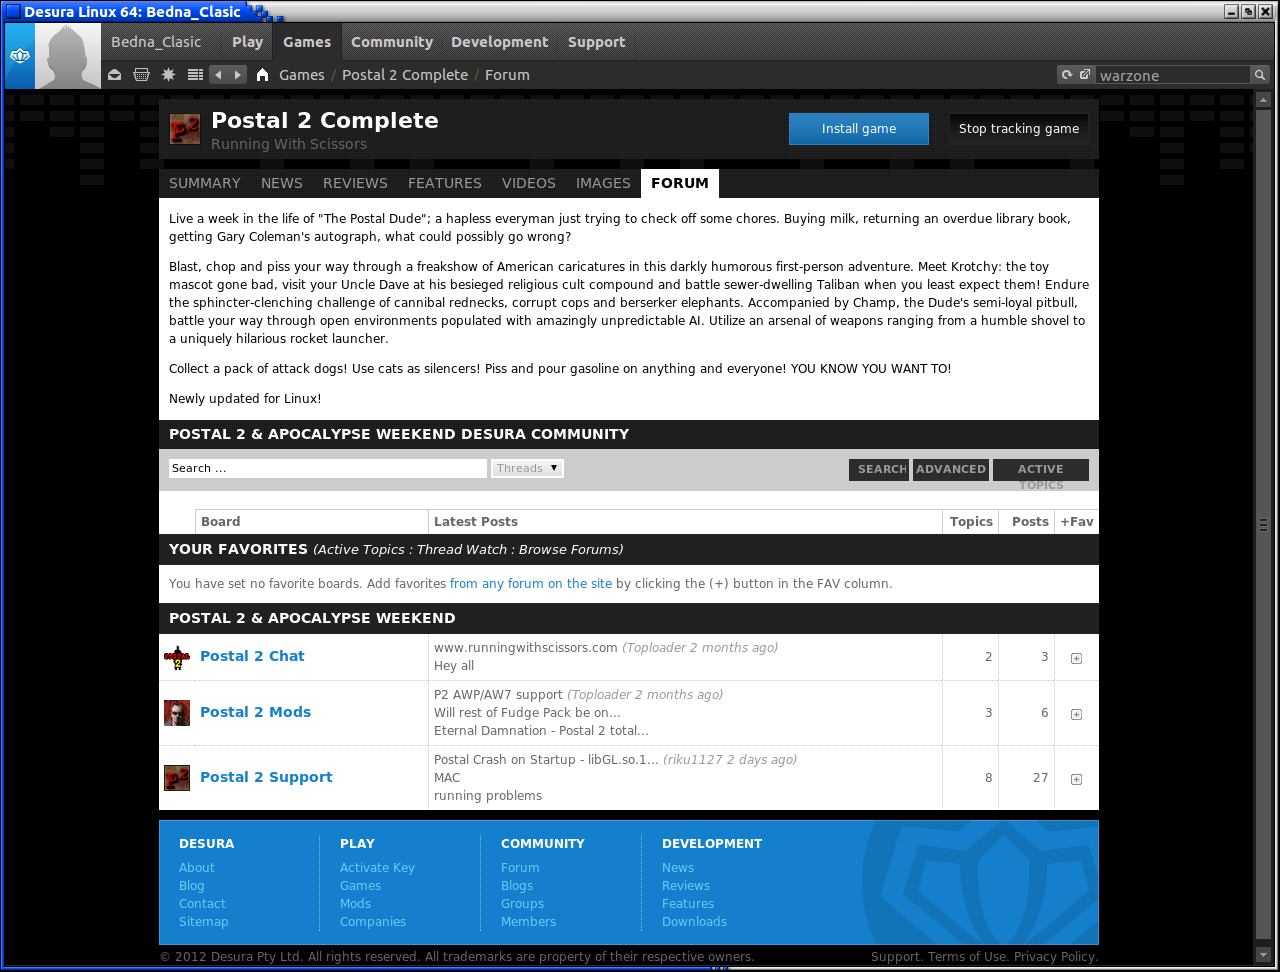The width and height of the screenshot is (1280, 972).
Task: Click the home icon in breadcrumb
Action: tap(263, 75)
